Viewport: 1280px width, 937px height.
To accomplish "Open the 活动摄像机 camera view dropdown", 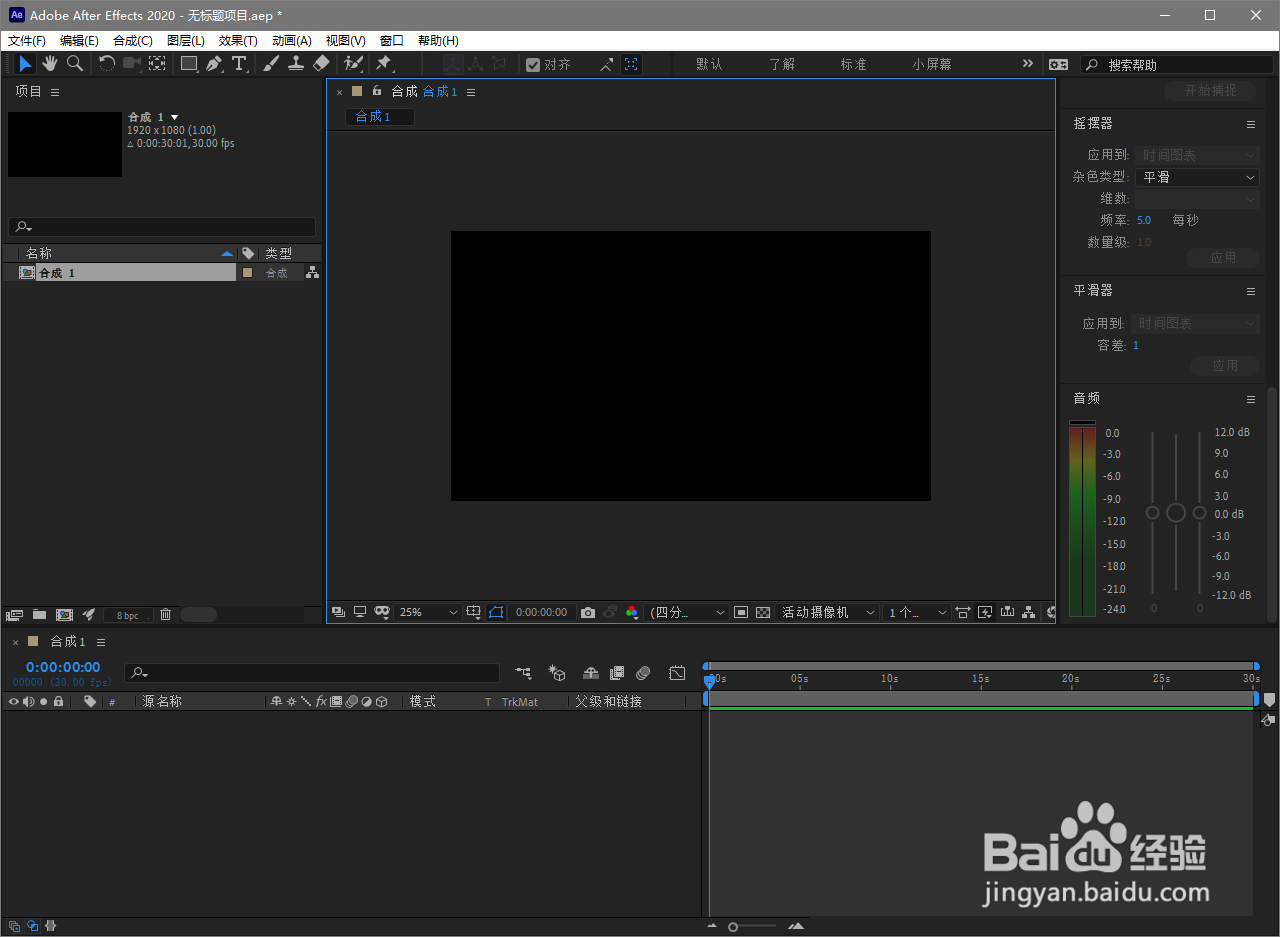I will pos(828,612).
